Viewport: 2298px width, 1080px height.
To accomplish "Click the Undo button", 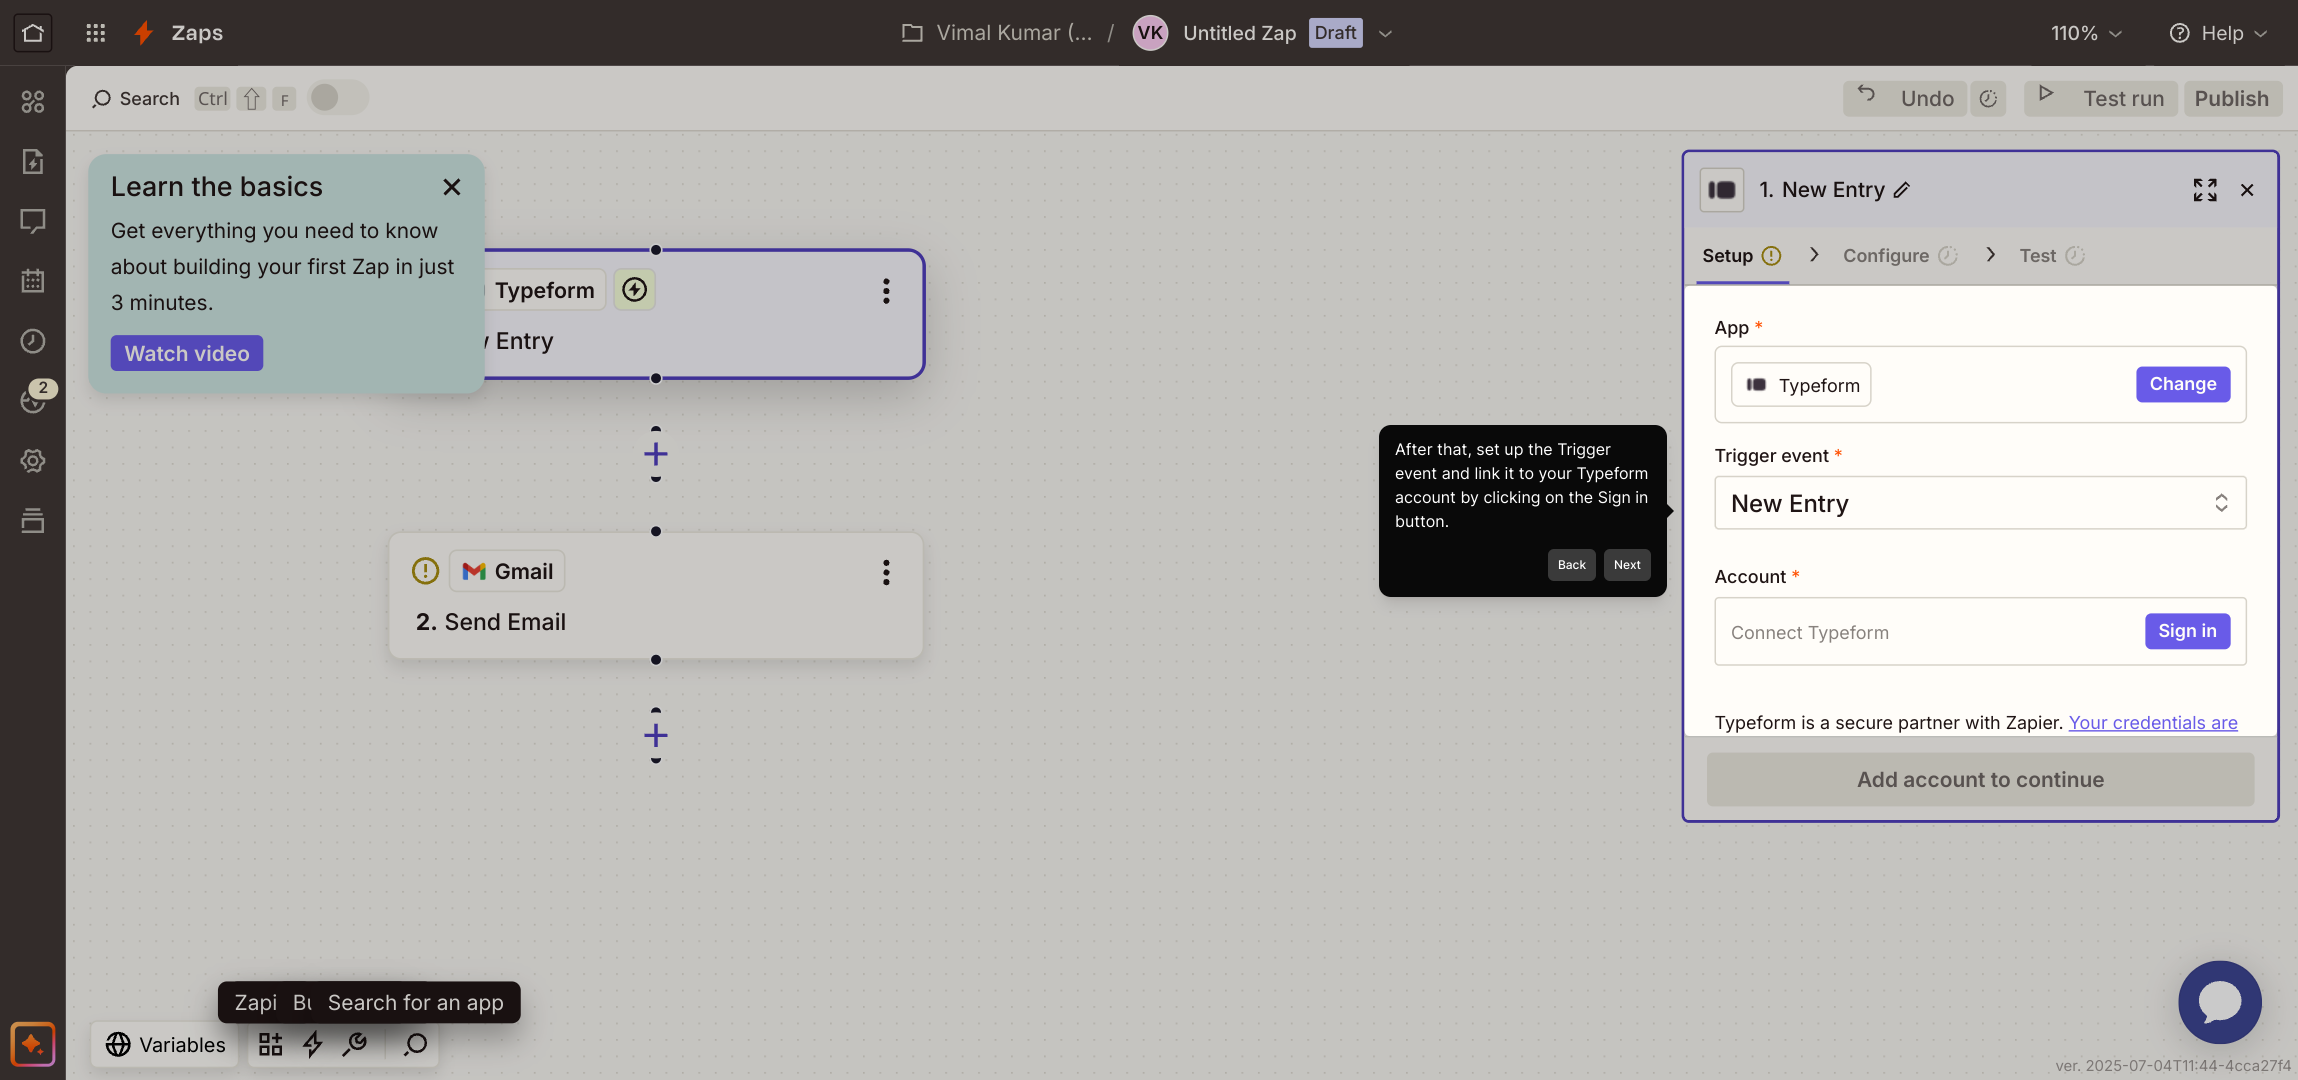I will pos(1905,98).
